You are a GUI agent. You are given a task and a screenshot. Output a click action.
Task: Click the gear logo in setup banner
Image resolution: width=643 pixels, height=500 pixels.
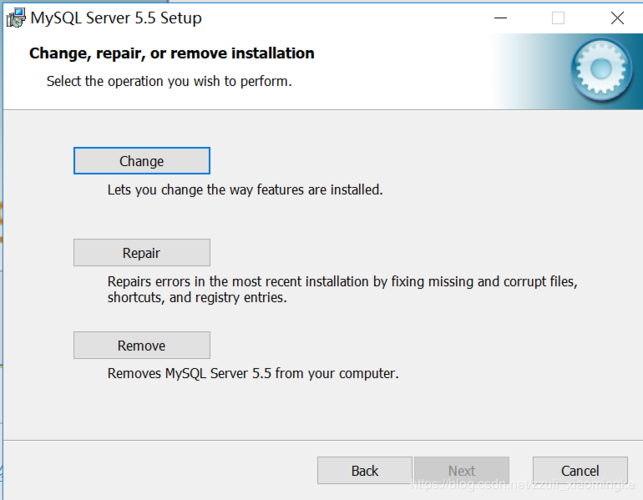tap(601, 70)
